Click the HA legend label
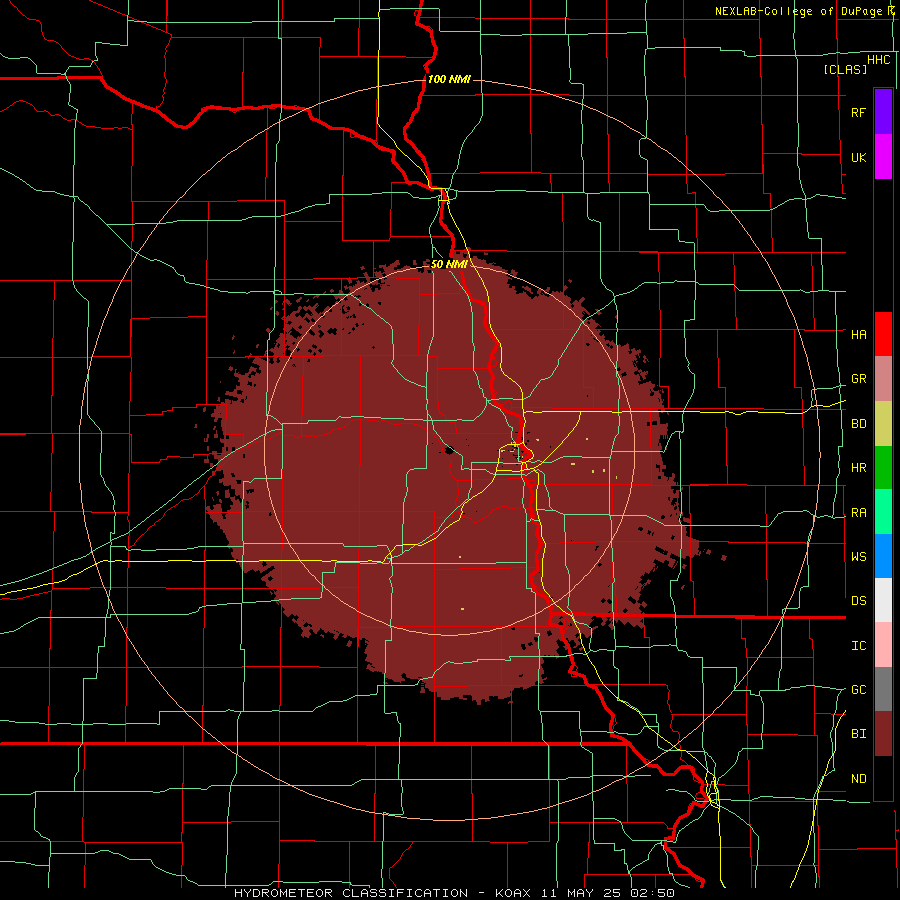900x900 pixels. coord(858,334)
